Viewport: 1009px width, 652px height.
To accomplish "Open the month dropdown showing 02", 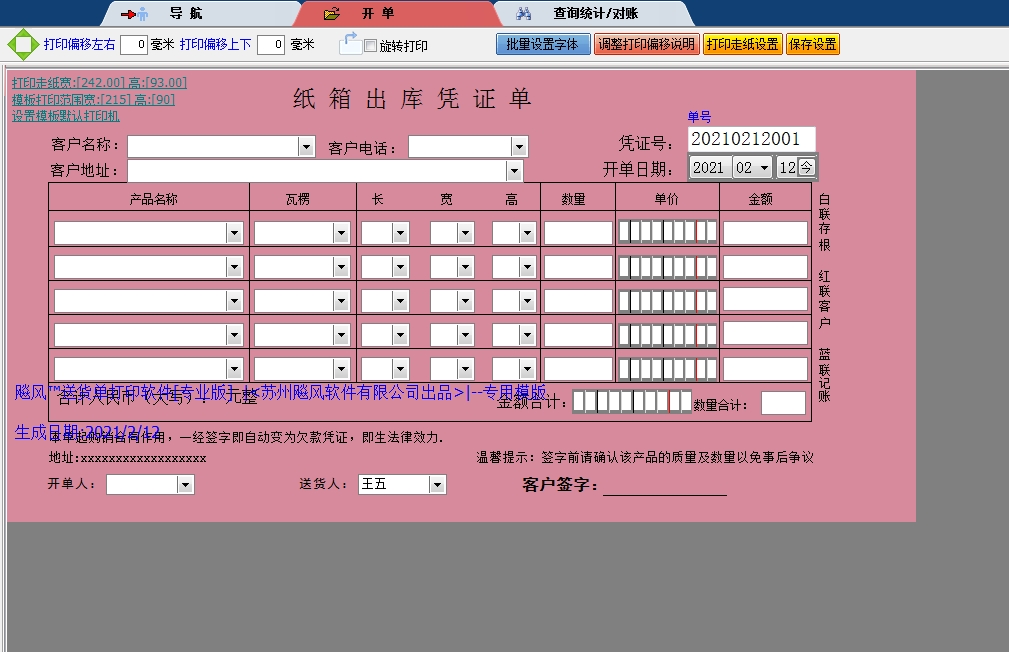I will tap(764, 167).
